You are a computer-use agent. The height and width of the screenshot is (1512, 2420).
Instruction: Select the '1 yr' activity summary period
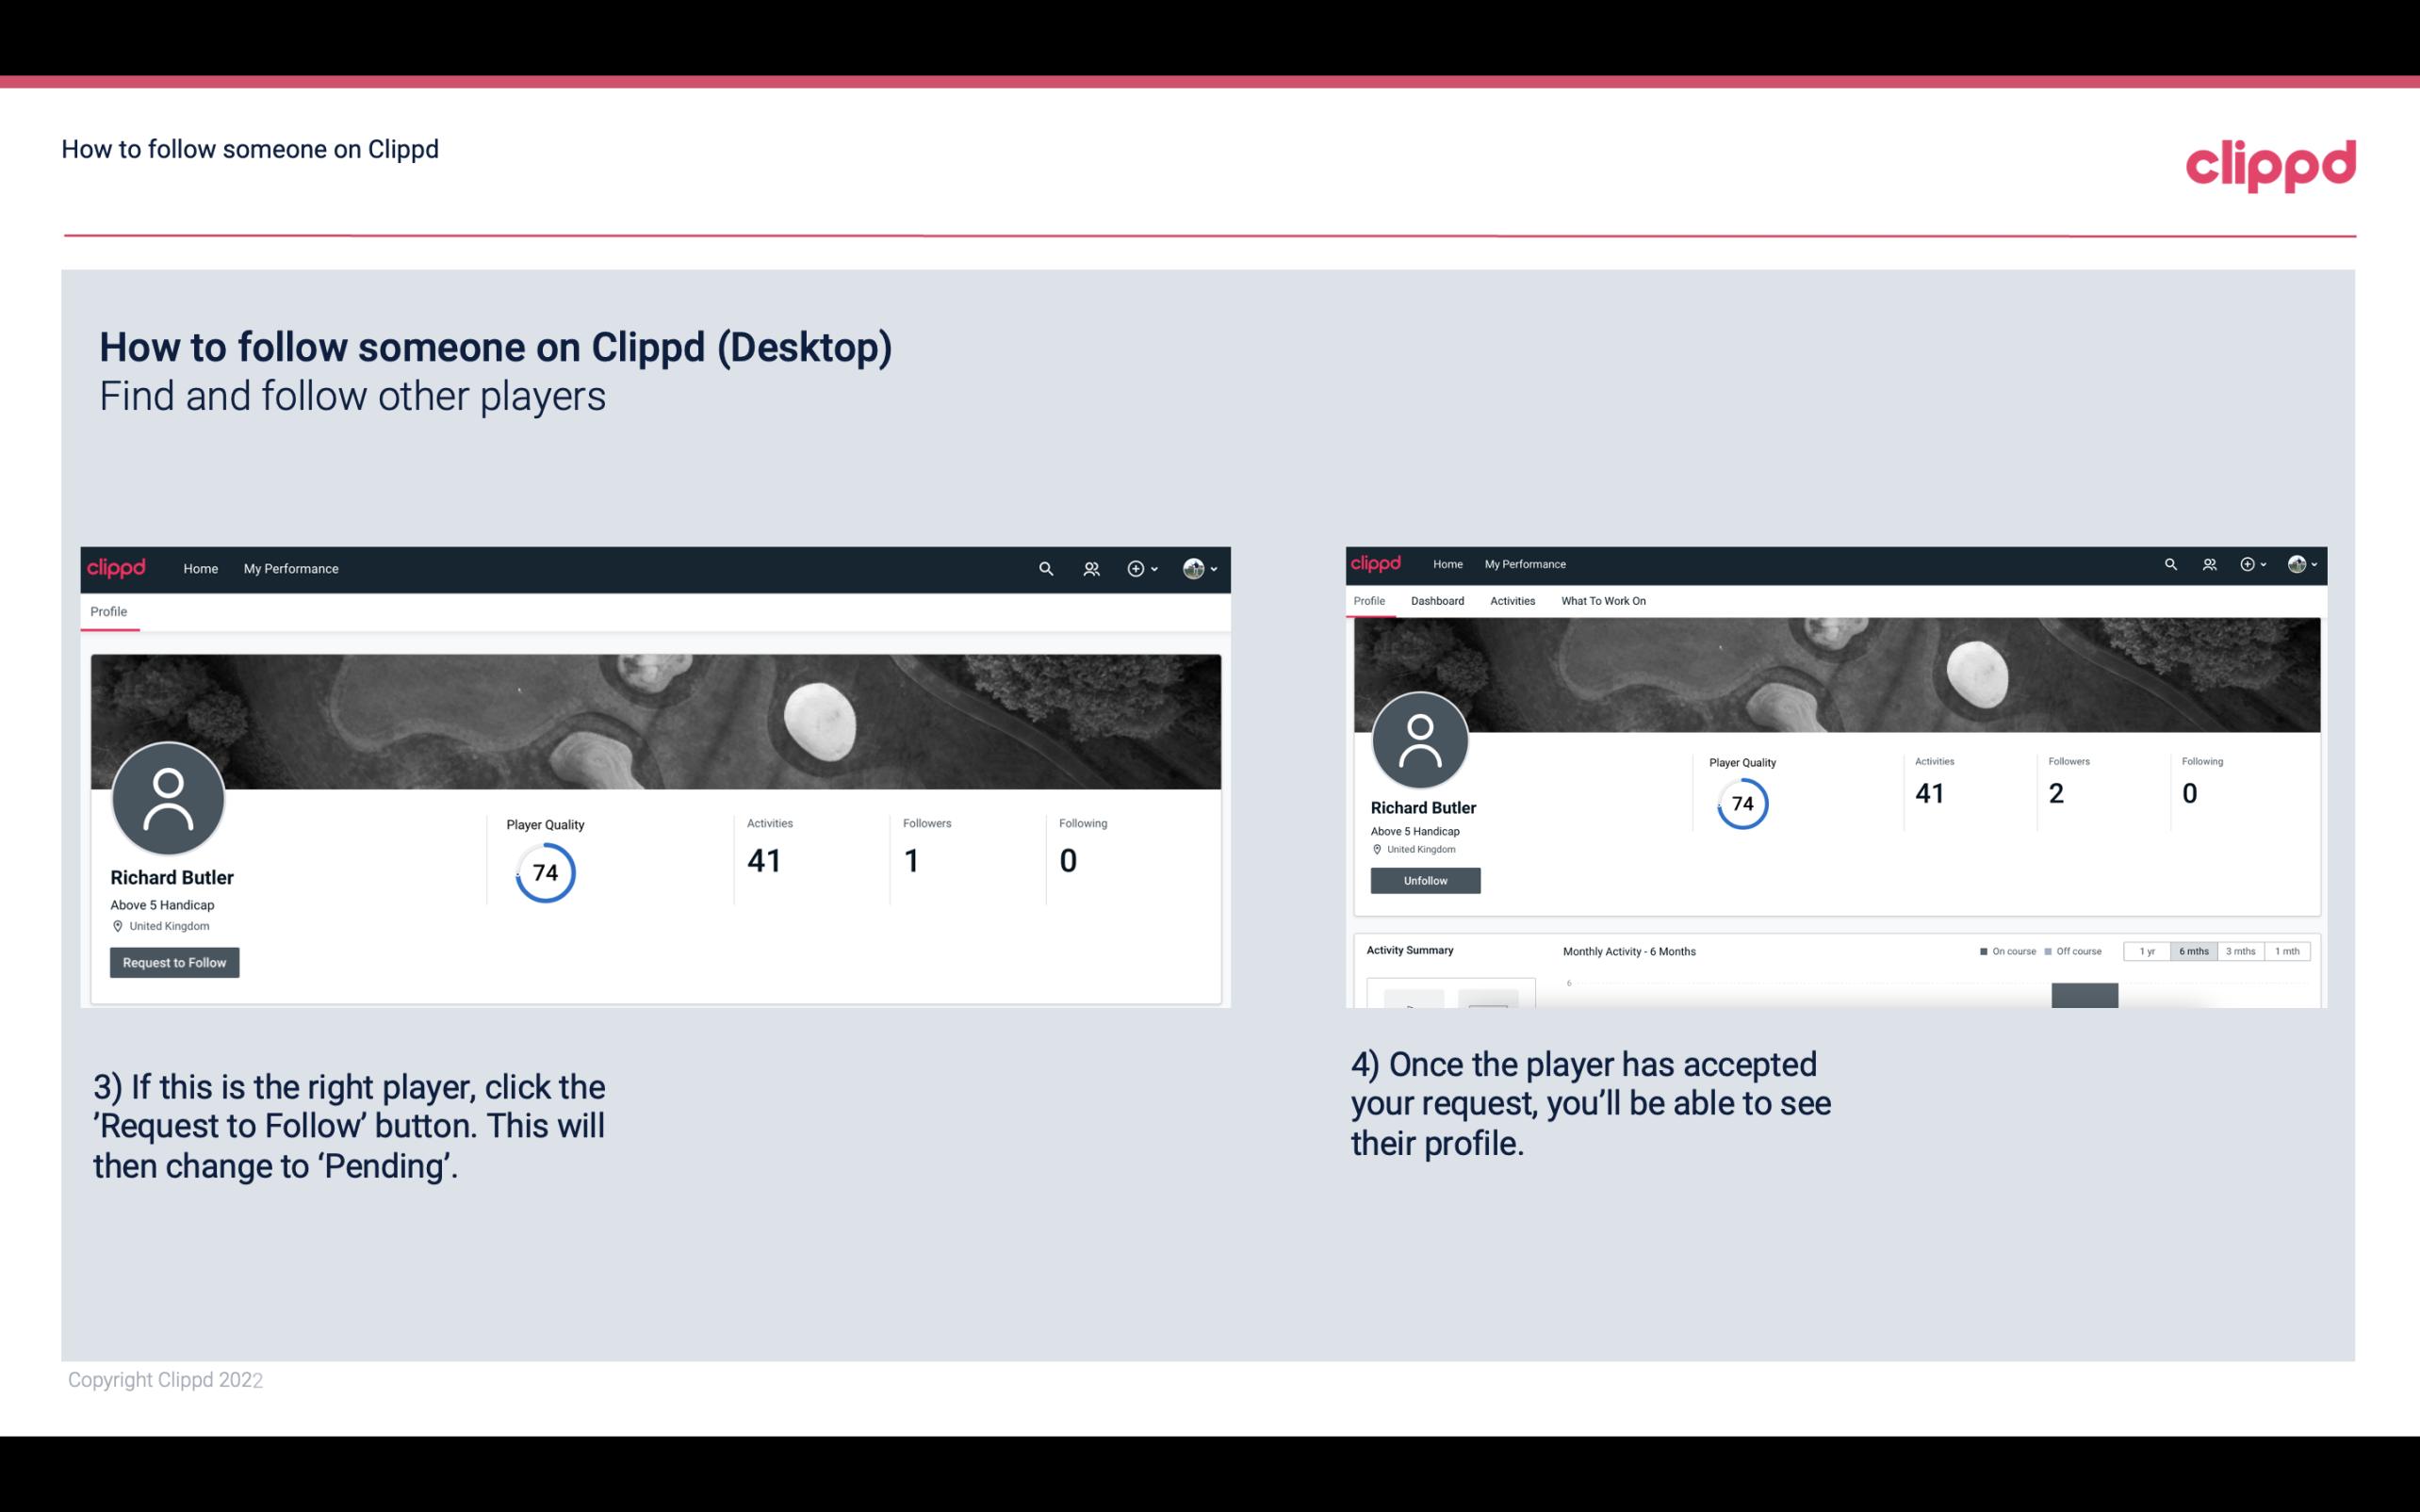[x=2149, y=951]
